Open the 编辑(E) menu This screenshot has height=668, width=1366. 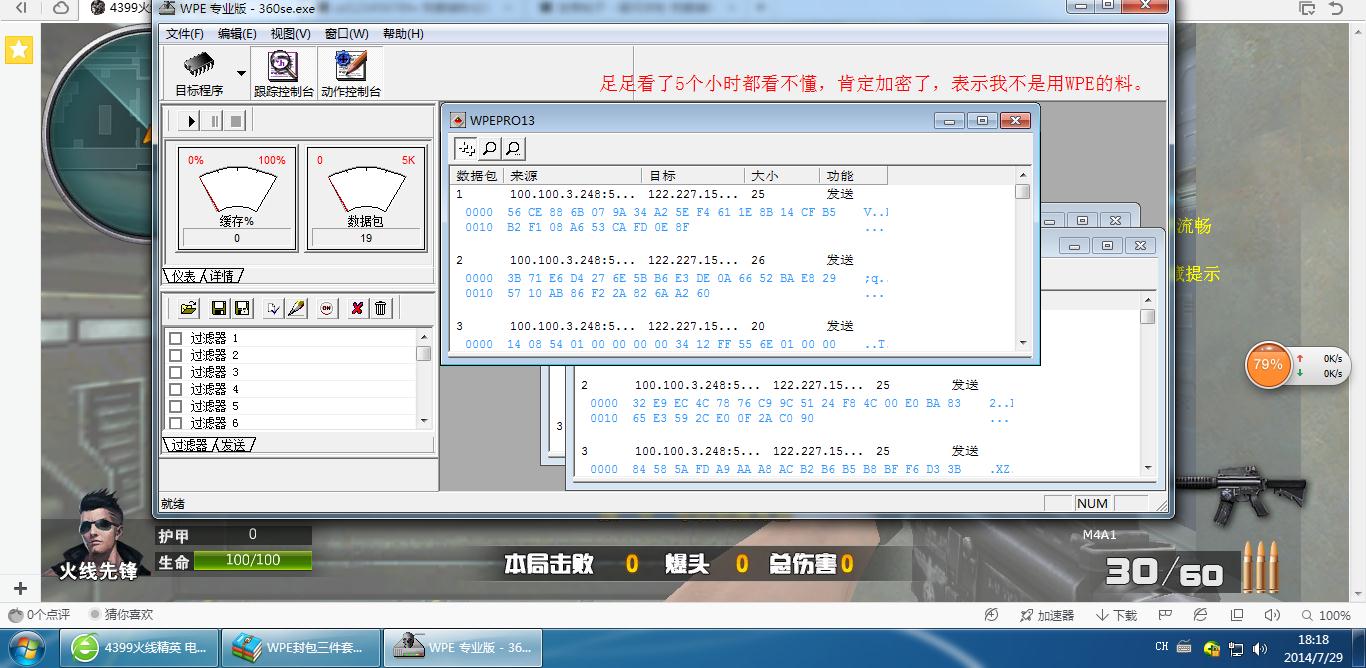(x=237, y=33)
